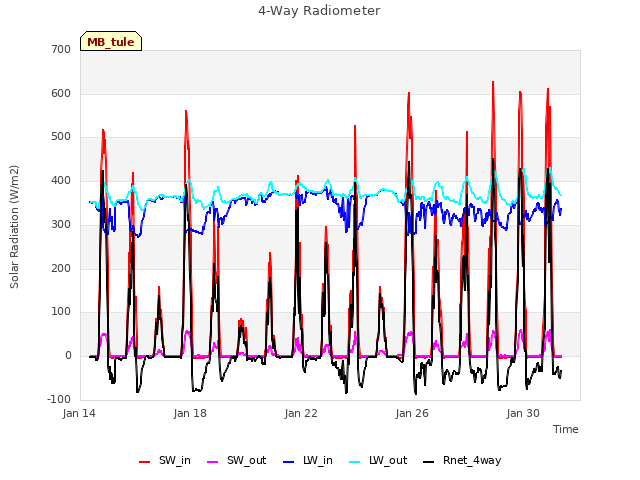Click the magenta SW_out legend color marker
Screen dimensions: 640x480
pos(213,462)
